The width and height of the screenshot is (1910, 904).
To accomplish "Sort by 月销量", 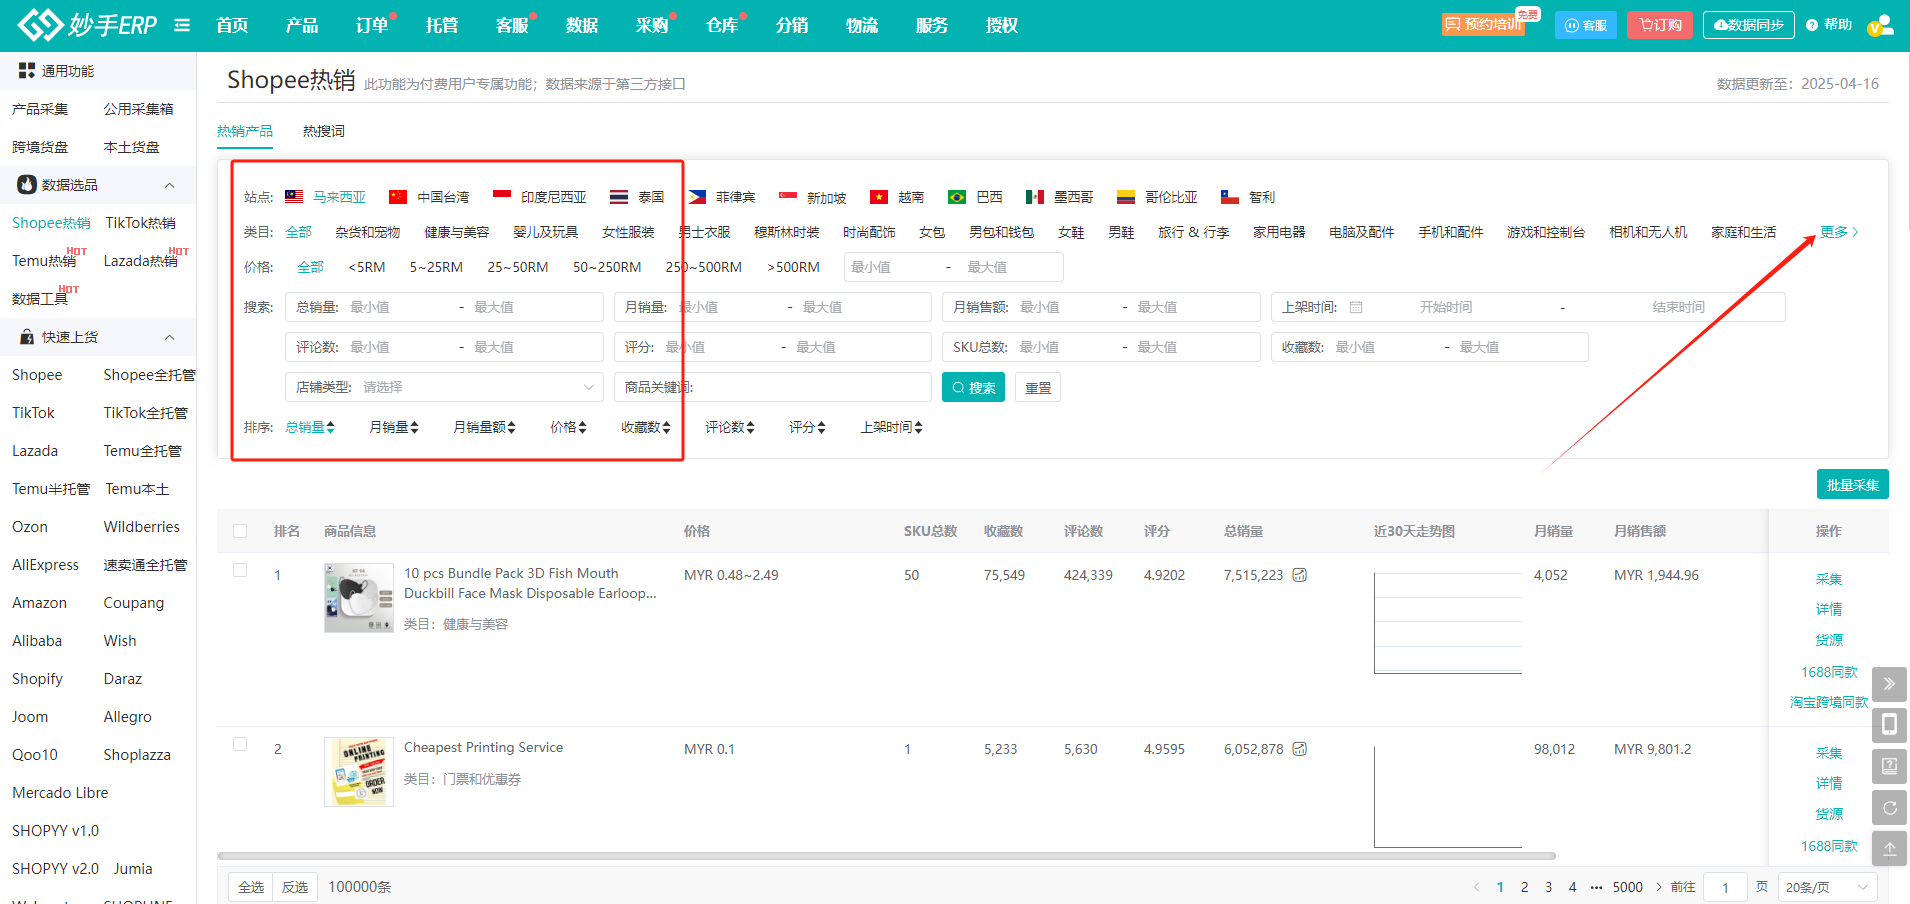I will [x=394, y=427].
